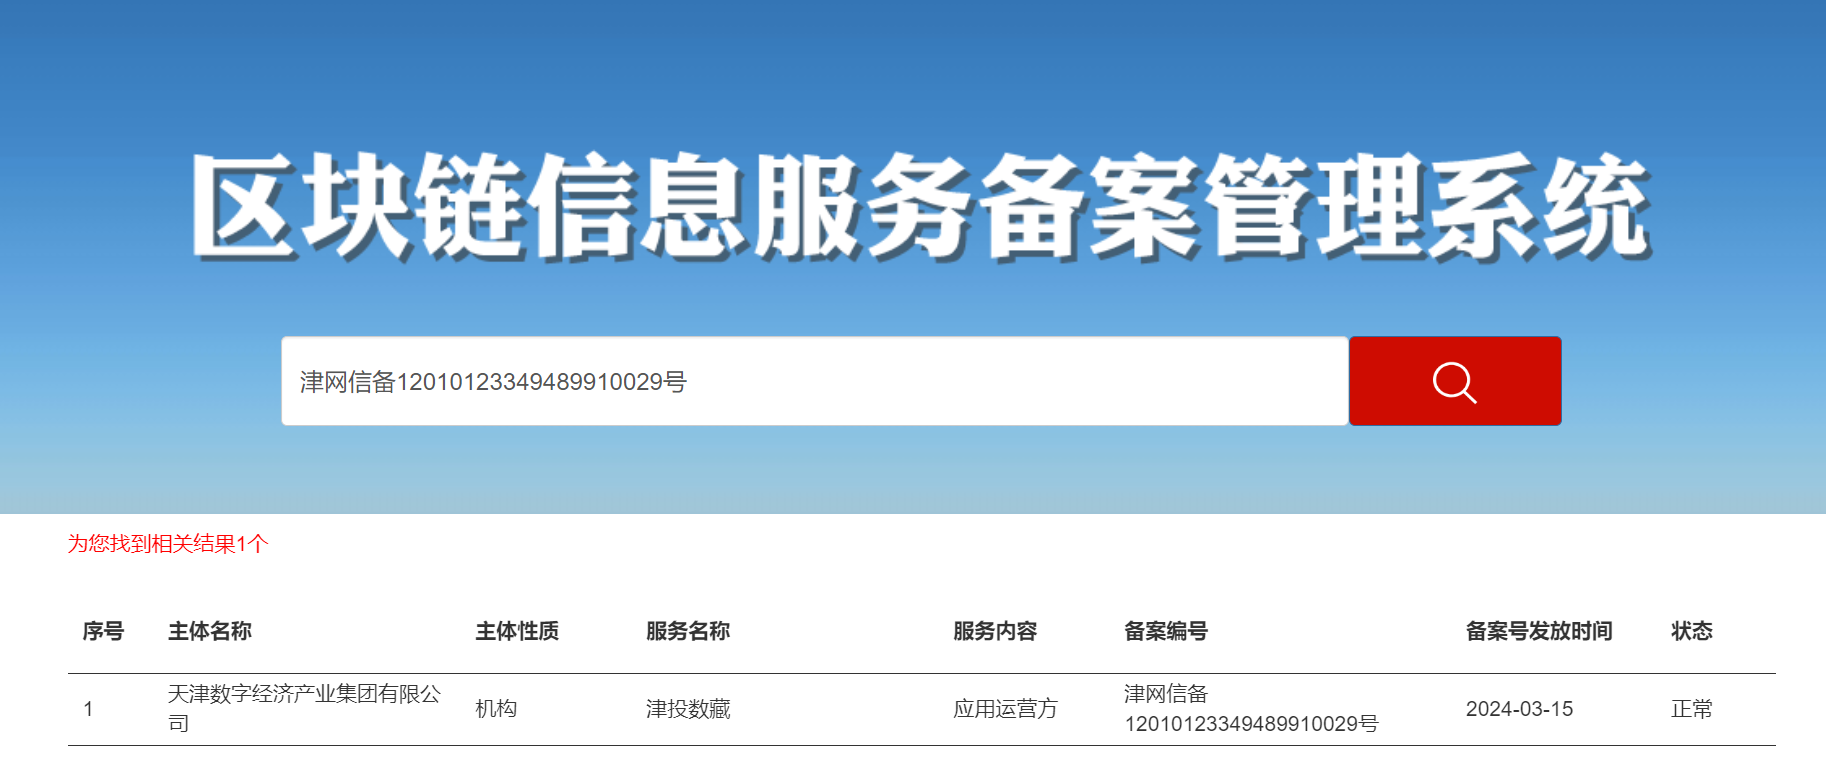Screen dimensions: 1826x766
Task: Click the 序号 column header
Action: tap(103, 631)
